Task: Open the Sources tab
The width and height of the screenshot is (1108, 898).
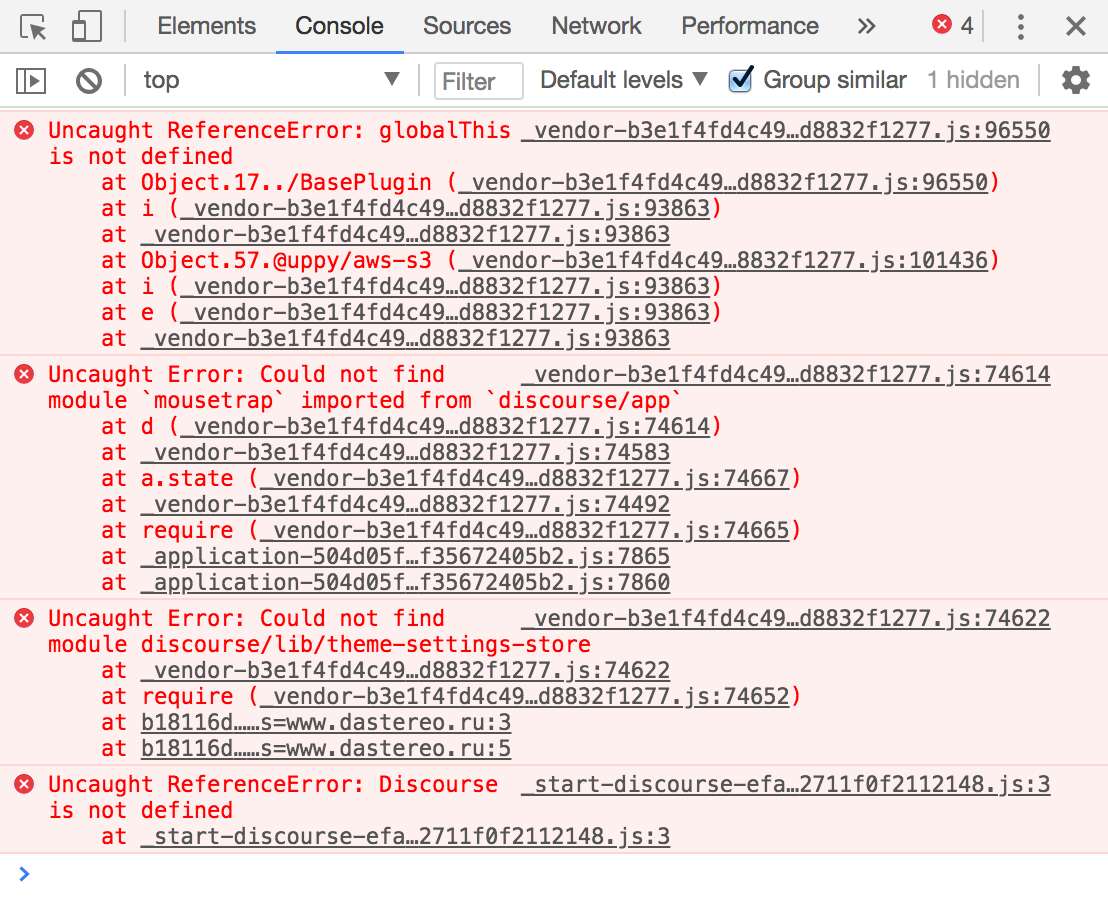Action: coord(466,27)
